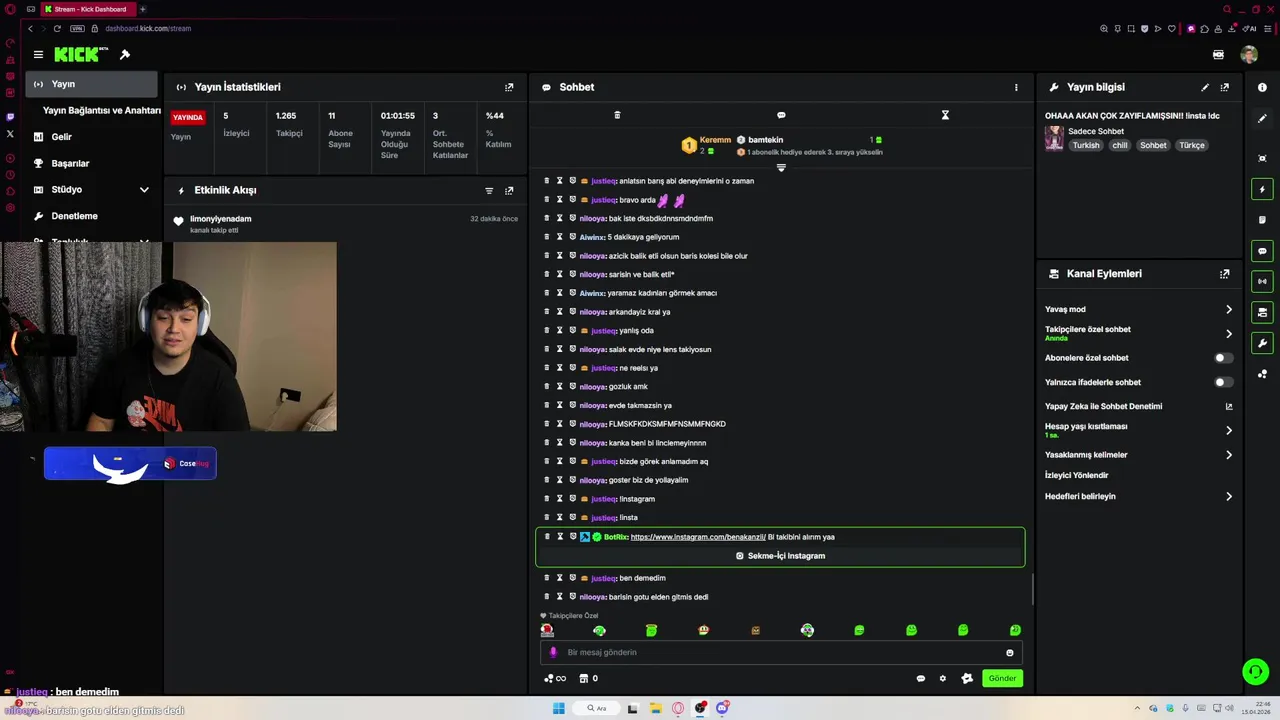Open the emoji picker in the message field
Image resolution: width=1280 pixels, height=720 pixels.
1009,653
